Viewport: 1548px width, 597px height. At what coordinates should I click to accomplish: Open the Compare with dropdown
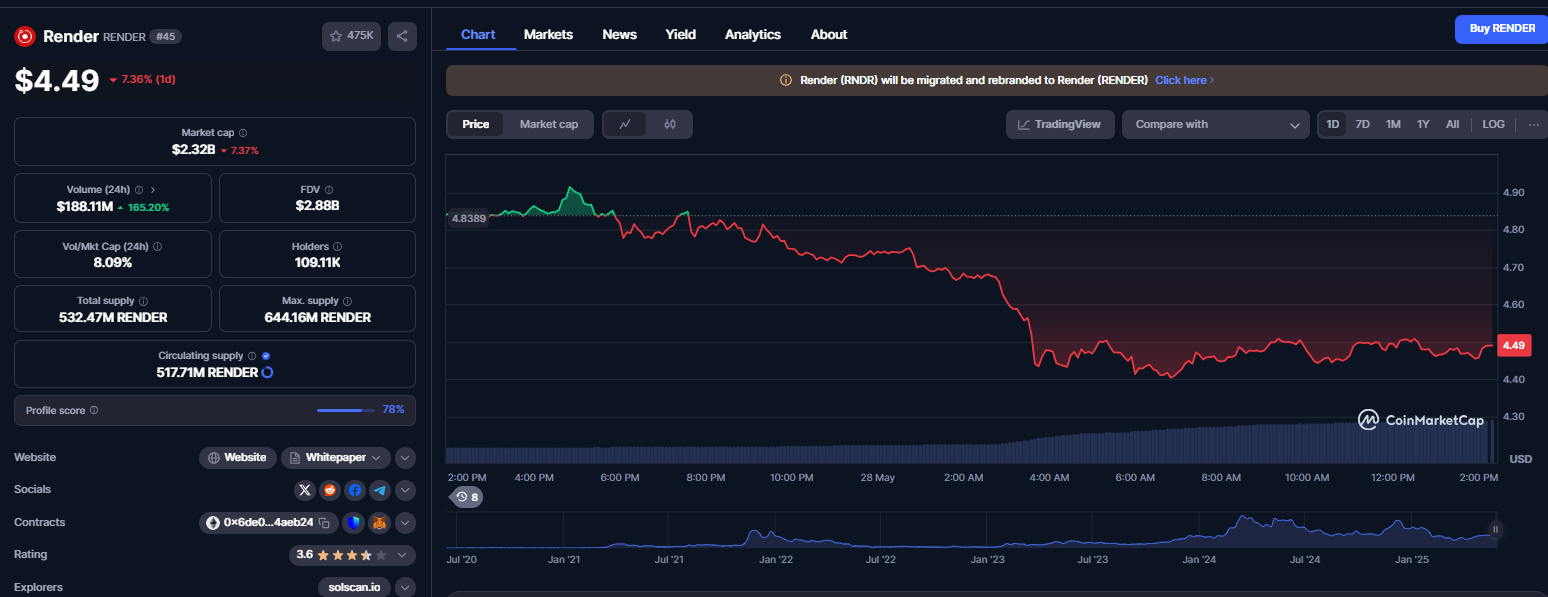point(1215,125)
